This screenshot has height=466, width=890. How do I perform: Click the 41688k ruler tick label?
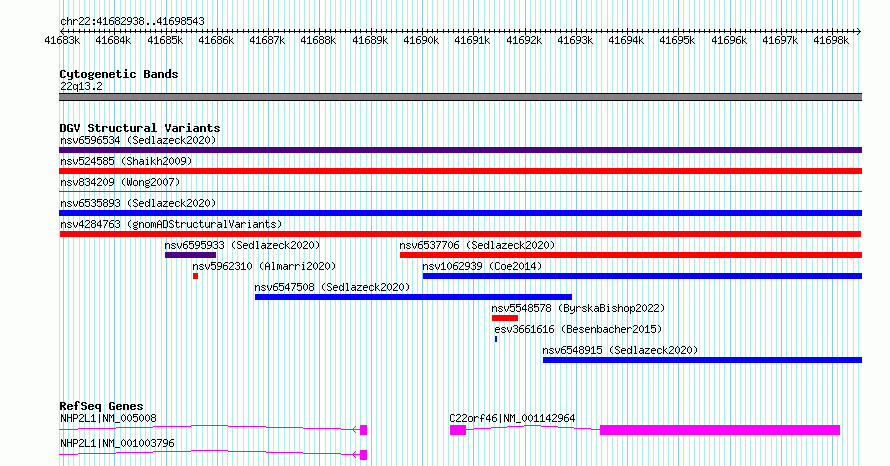click(318, 40)
